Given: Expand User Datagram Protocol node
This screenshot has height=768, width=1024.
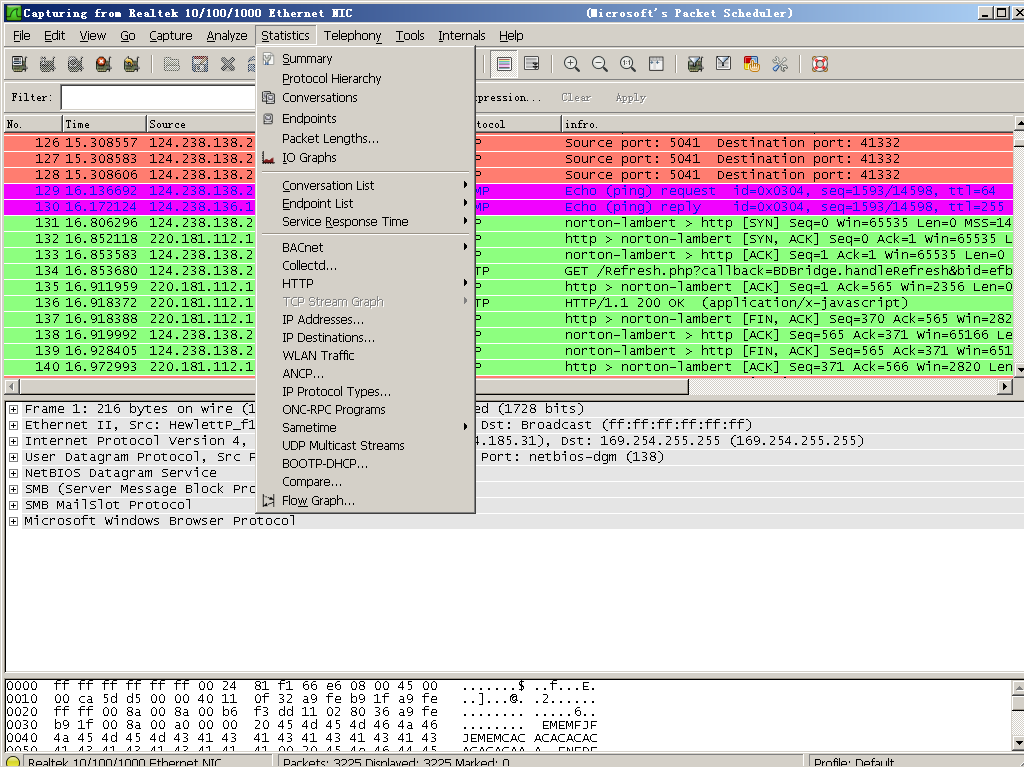Looking at the screenshot, I should coord(13,457).
